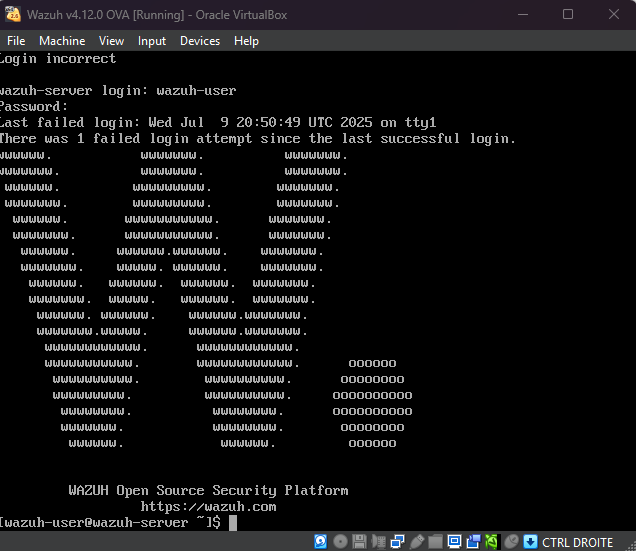Click the 'WAZUH Open Source Security Platform' line
Viewport: 636px width, 551px height.
[x=208, y=491]
